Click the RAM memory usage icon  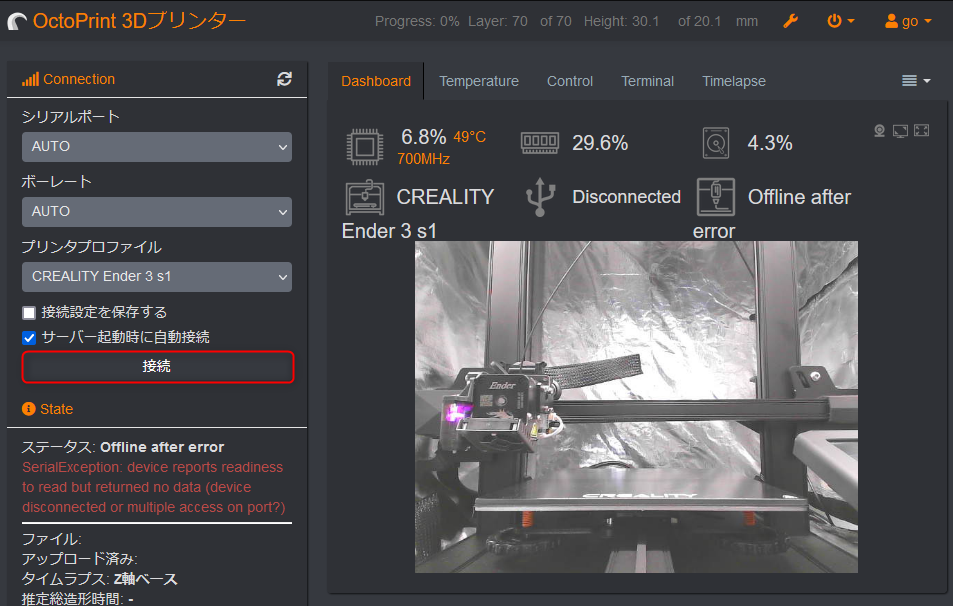[x=540, y=143]
